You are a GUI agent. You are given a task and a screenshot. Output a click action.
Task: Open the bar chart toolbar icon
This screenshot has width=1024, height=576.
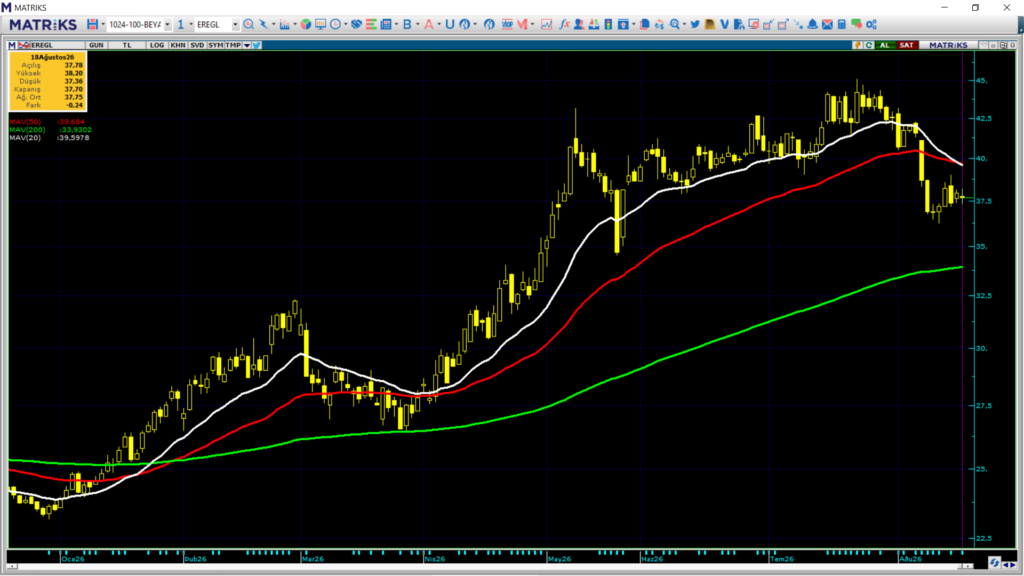(x=284, y=24)
